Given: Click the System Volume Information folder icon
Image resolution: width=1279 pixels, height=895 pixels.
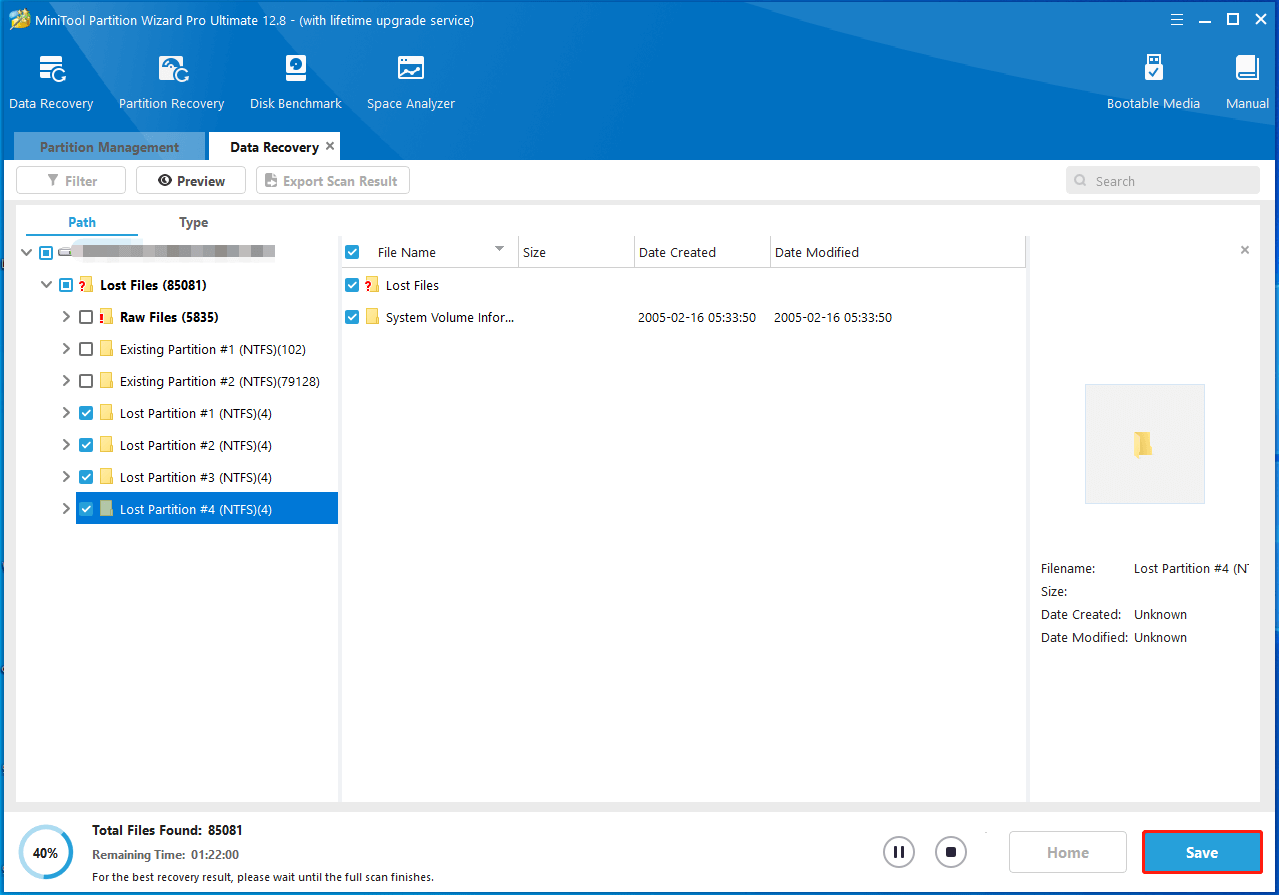Looking at the screenshot, I should (372, 317).
